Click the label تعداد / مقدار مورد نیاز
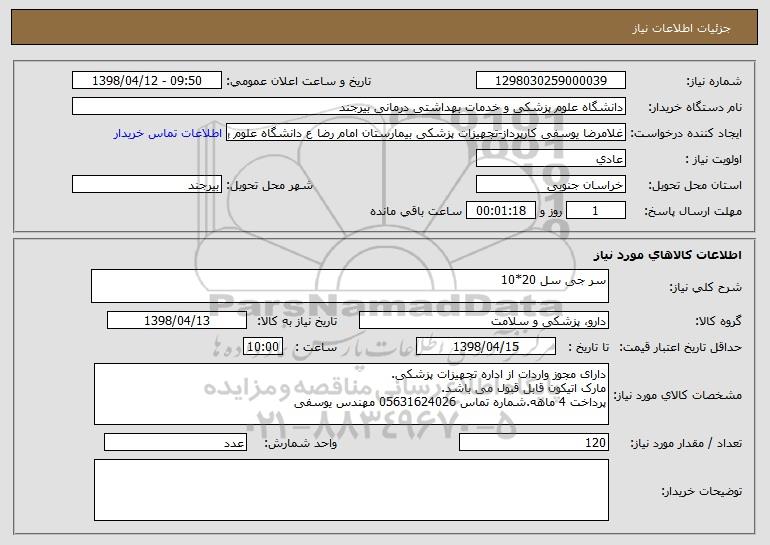This screenshot has height=545, width=770. pyautogui.click(x=686, y=444)
